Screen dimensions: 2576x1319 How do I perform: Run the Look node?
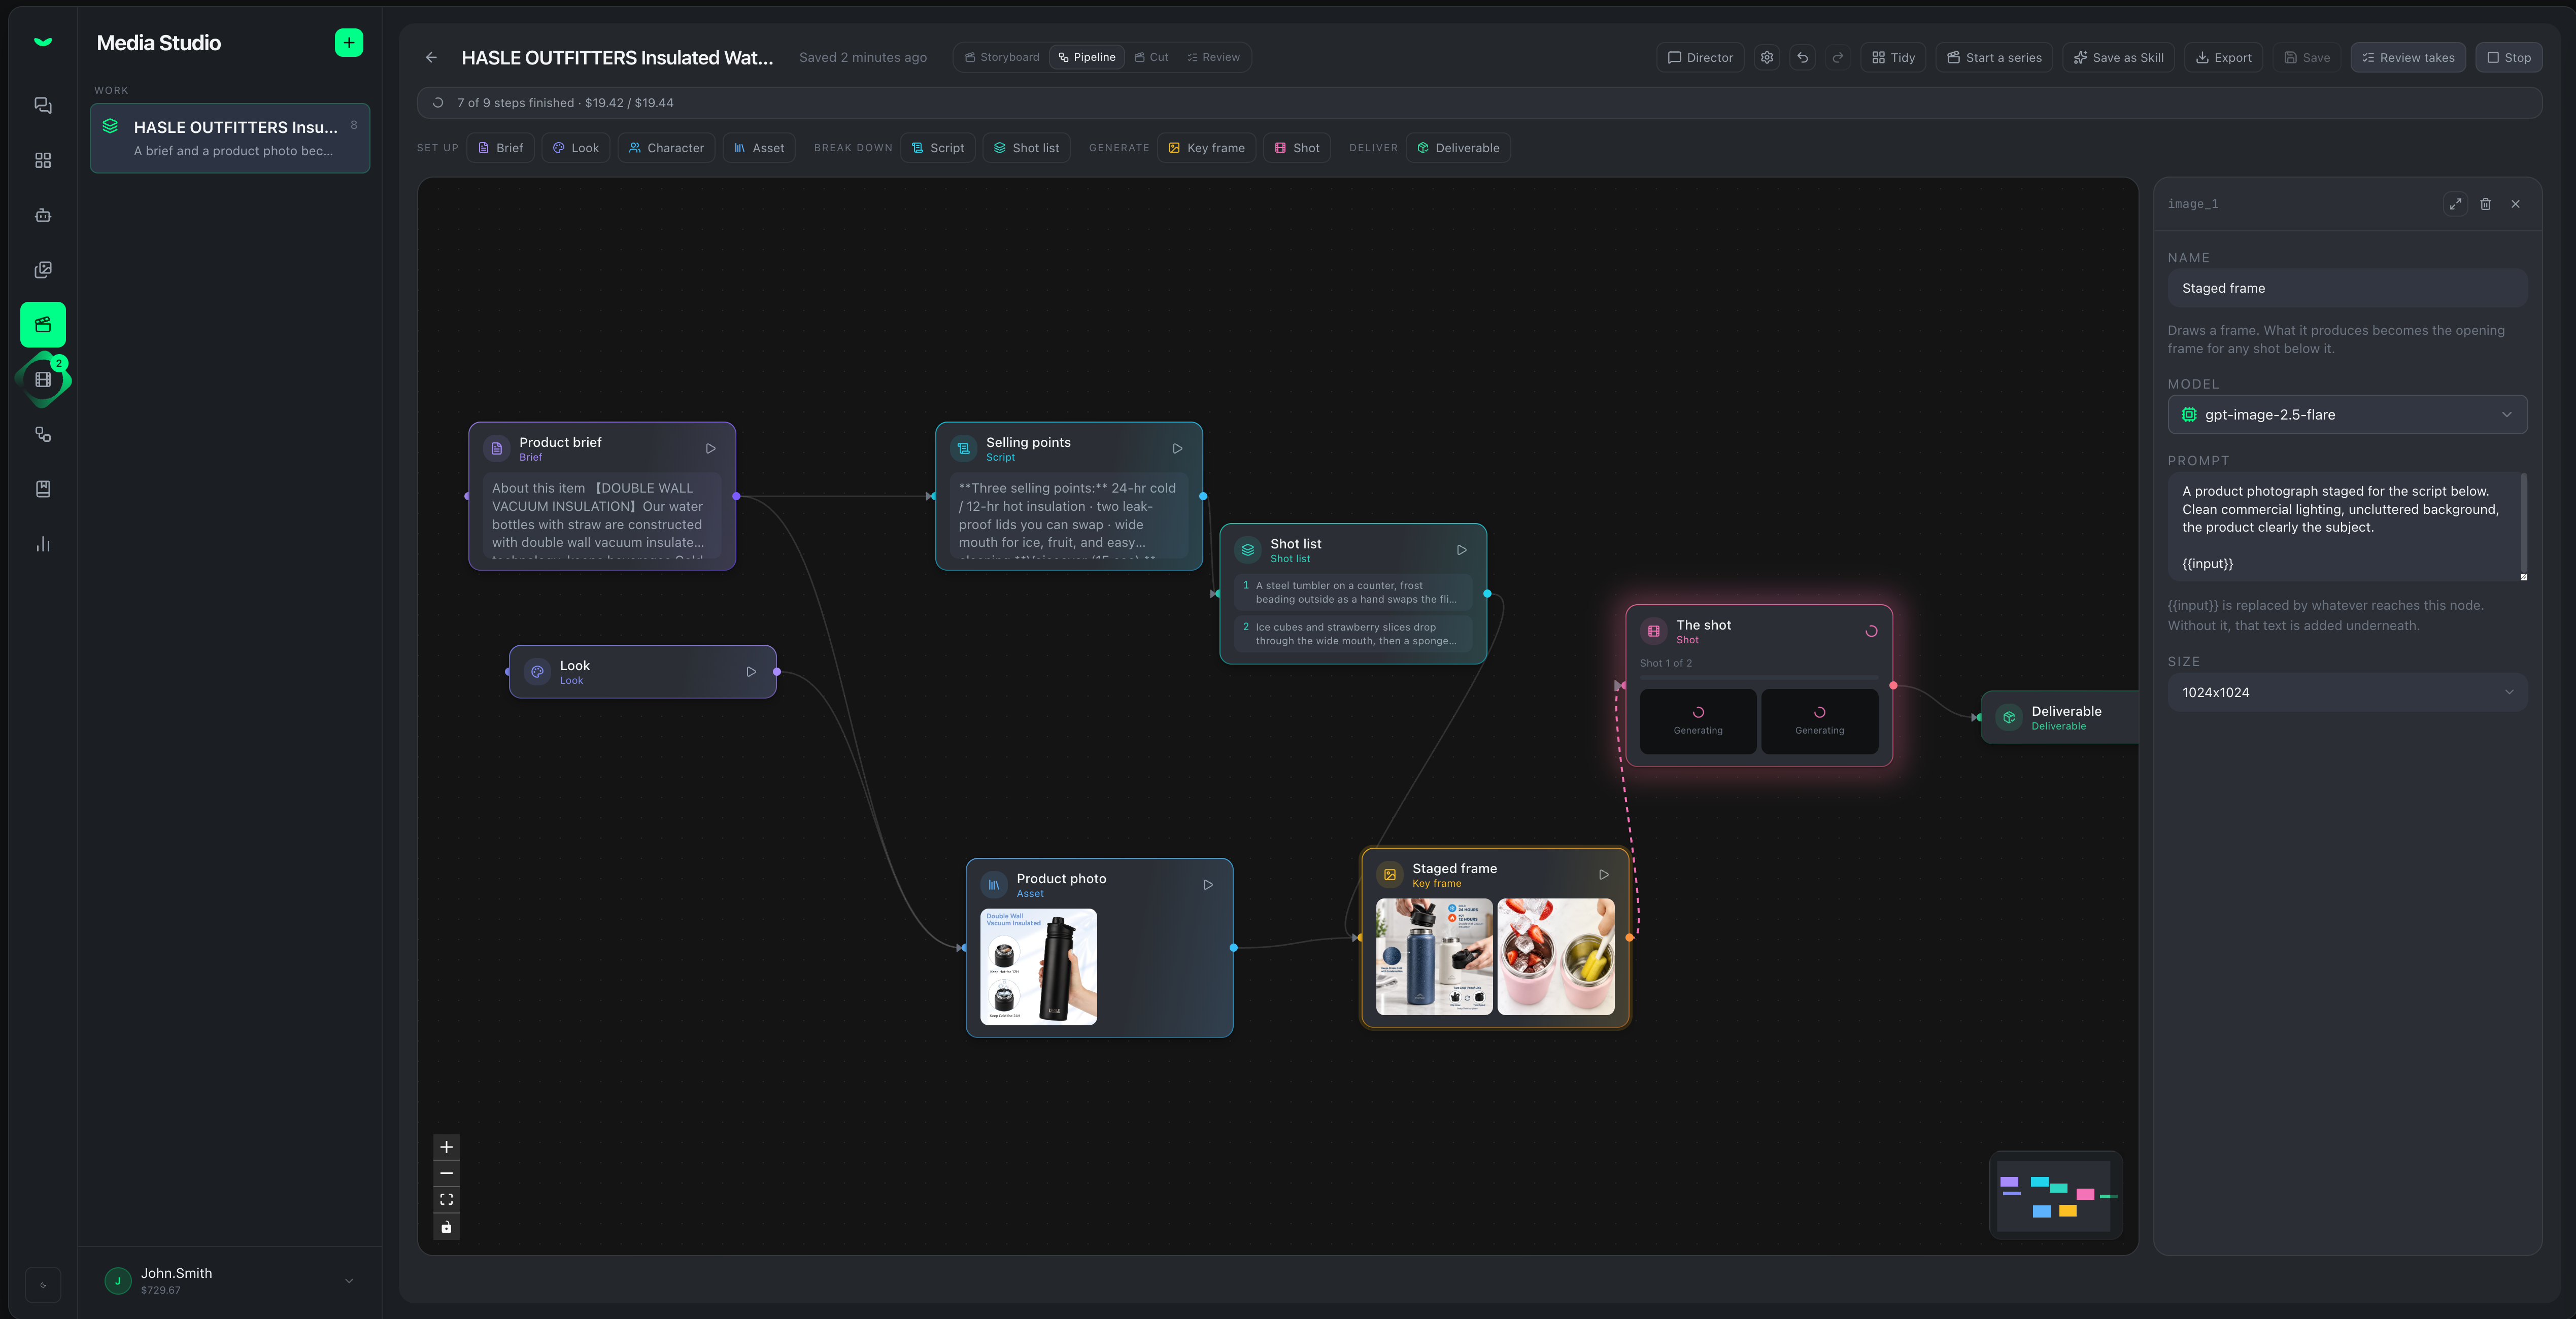[x=751, y=672]
